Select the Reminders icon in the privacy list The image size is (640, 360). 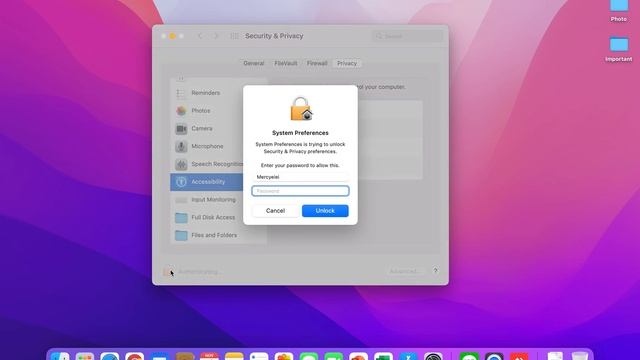pyautogui.click(x=181, y=93)
